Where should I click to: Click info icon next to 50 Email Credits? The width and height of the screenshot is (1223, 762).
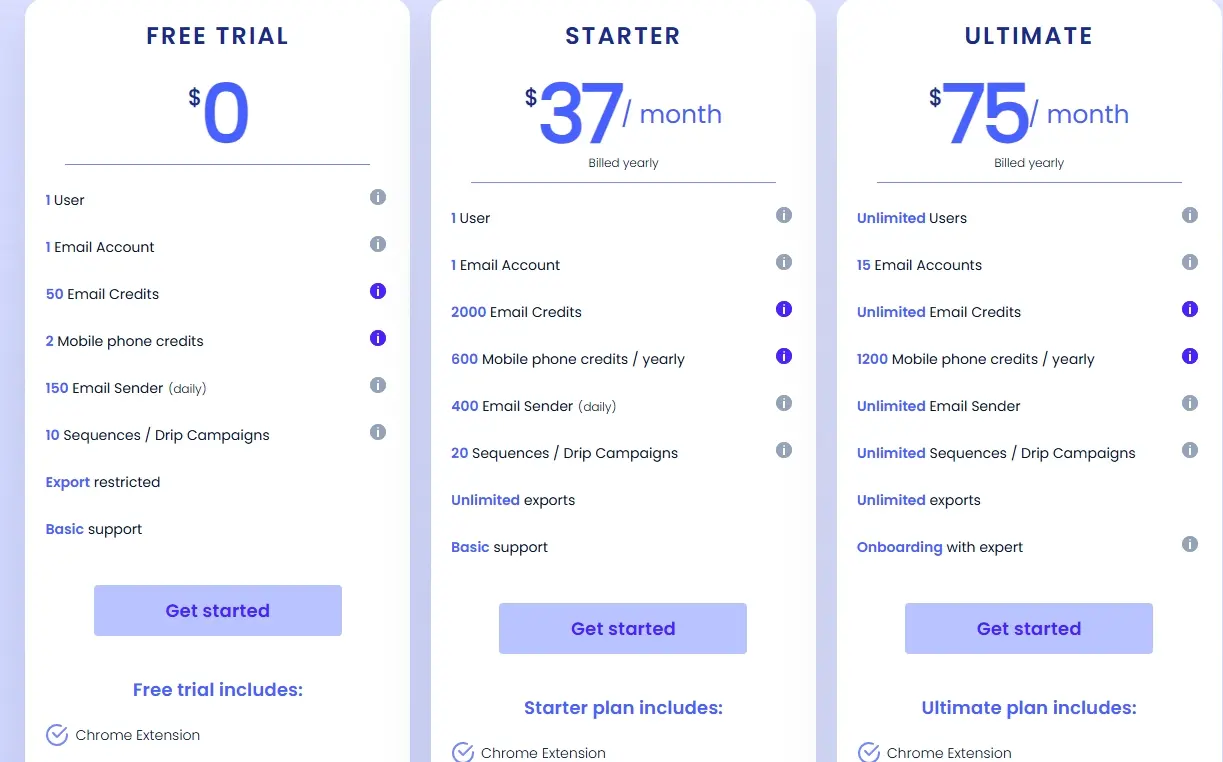378,291
